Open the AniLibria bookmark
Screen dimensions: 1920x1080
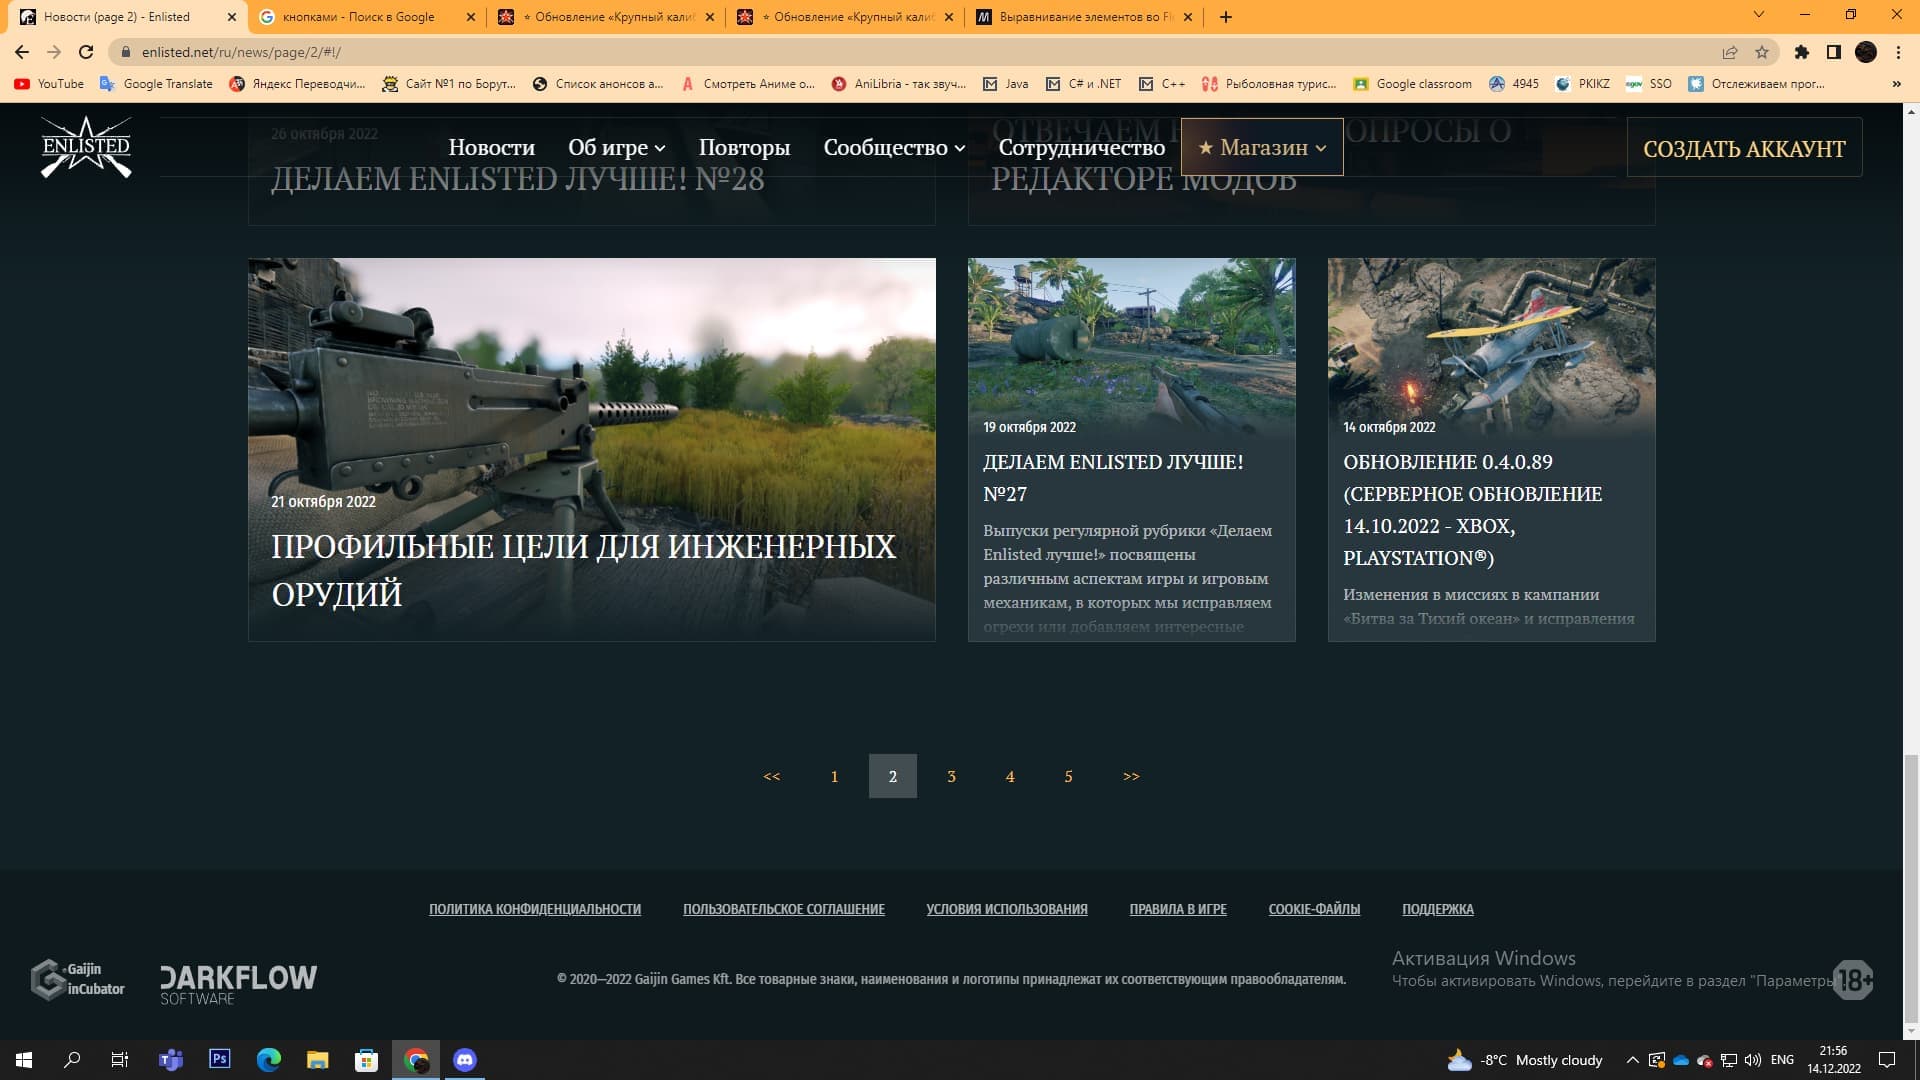[899, 84]
